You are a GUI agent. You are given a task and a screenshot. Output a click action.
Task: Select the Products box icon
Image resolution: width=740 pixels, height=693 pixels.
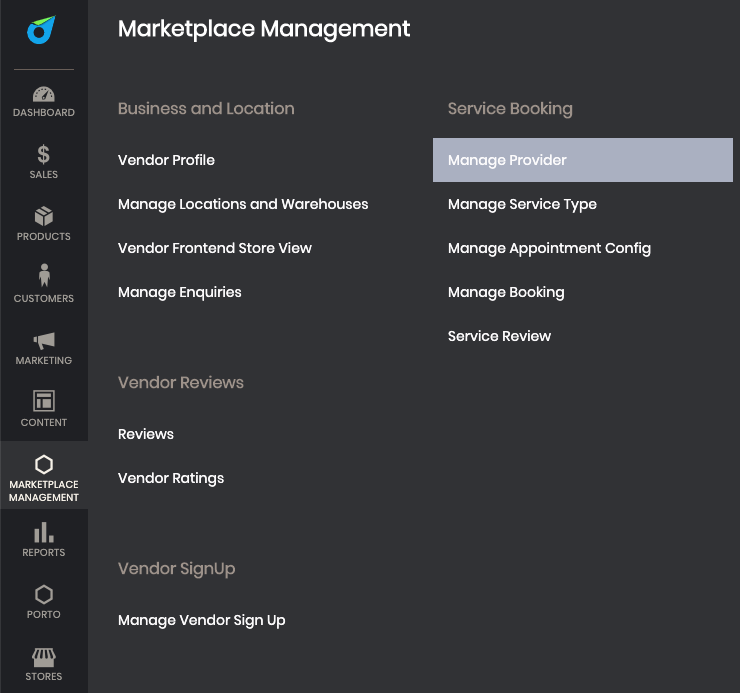point(44,217)
